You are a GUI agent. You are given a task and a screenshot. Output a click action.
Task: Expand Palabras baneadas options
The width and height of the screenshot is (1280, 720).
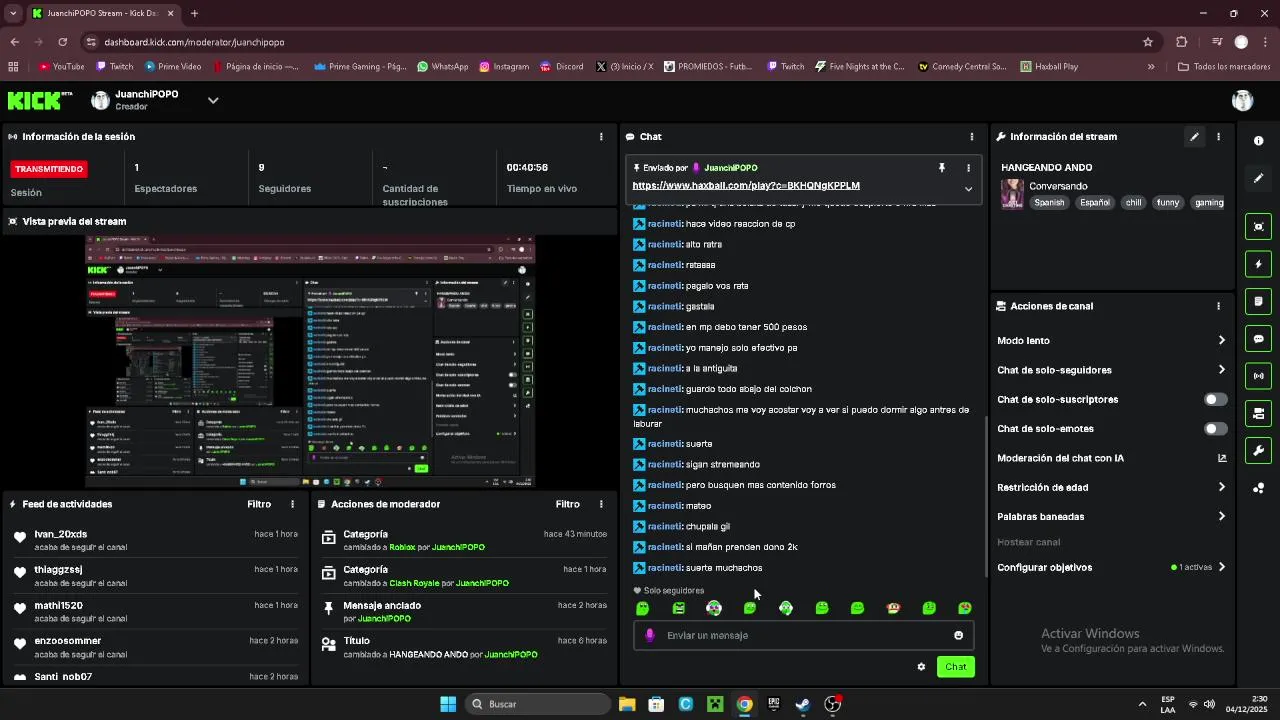(x=1221, y=517)
